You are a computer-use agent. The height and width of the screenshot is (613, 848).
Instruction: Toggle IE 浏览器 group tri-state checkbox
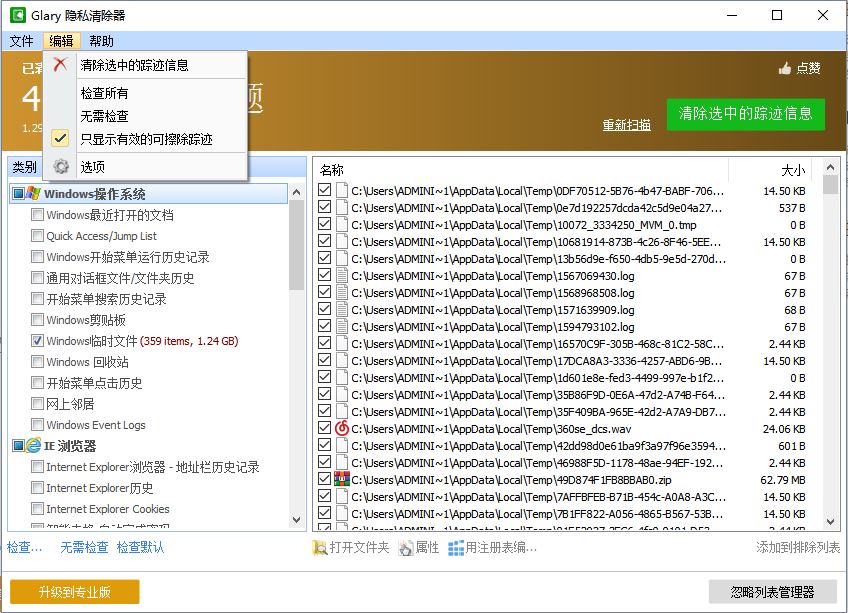[18, 446]
